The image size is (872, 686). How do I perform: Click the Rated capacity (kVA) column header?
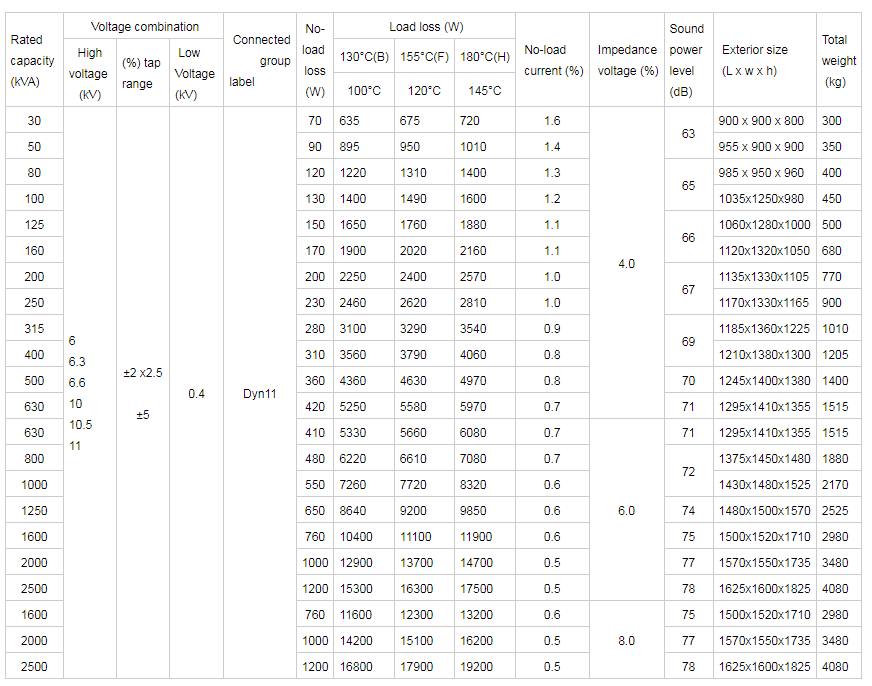click(x=32, y=61)
